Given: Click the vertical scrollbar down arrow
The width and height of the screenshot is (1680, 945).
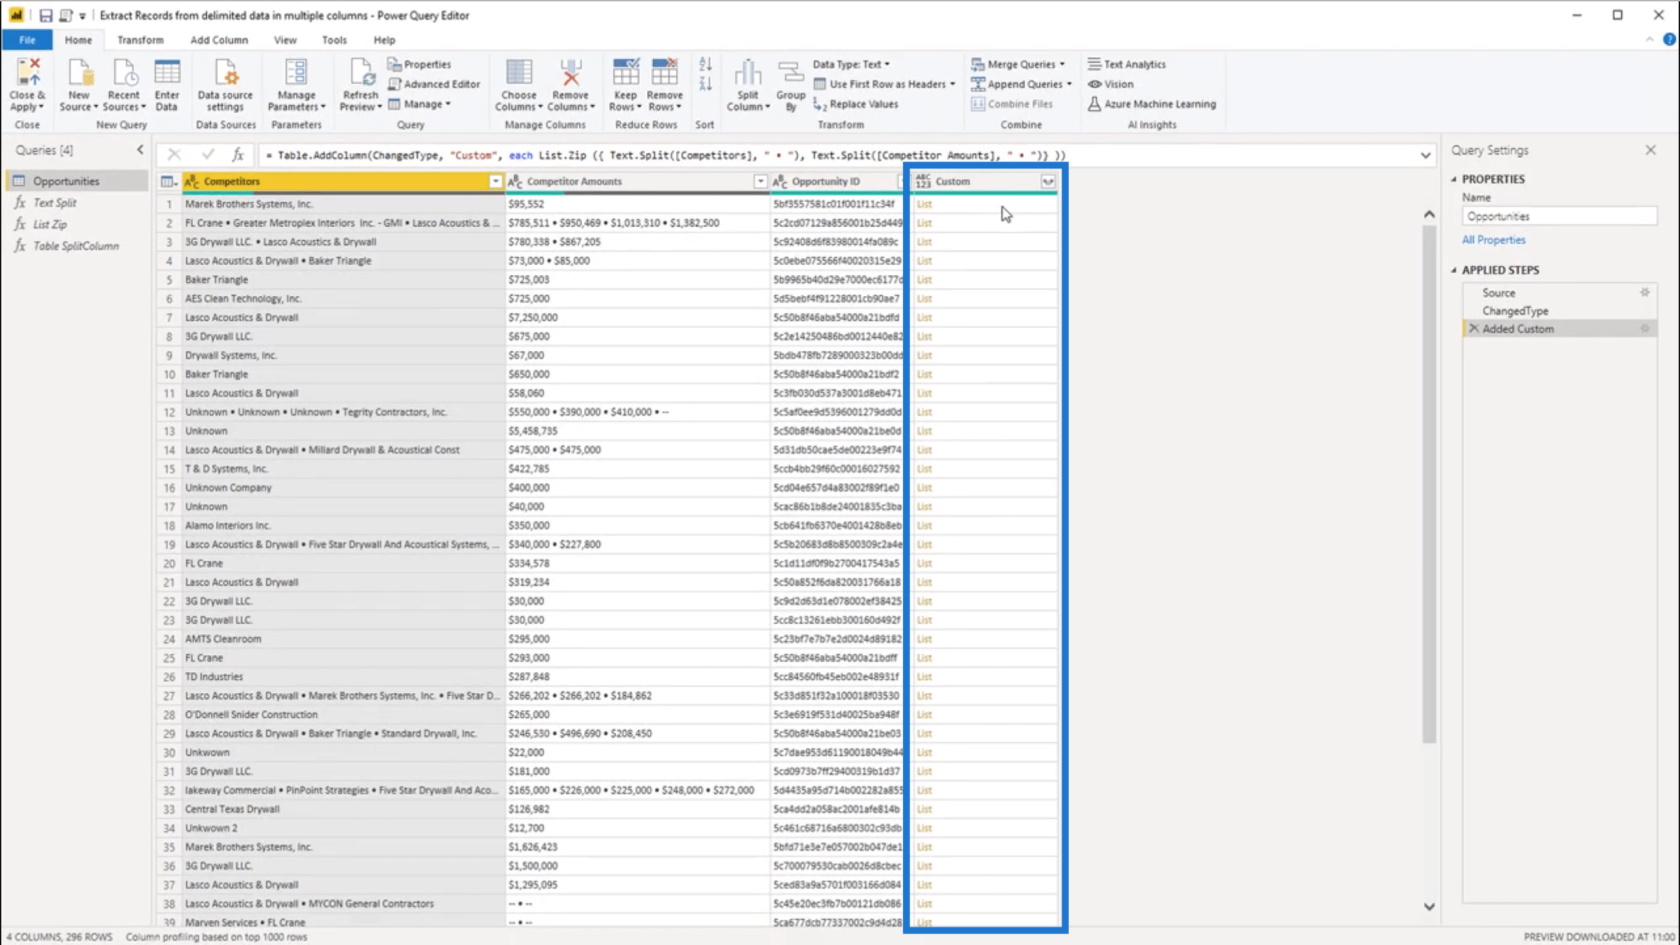Looking at the screenshot, I should [x=1429, y=906].
